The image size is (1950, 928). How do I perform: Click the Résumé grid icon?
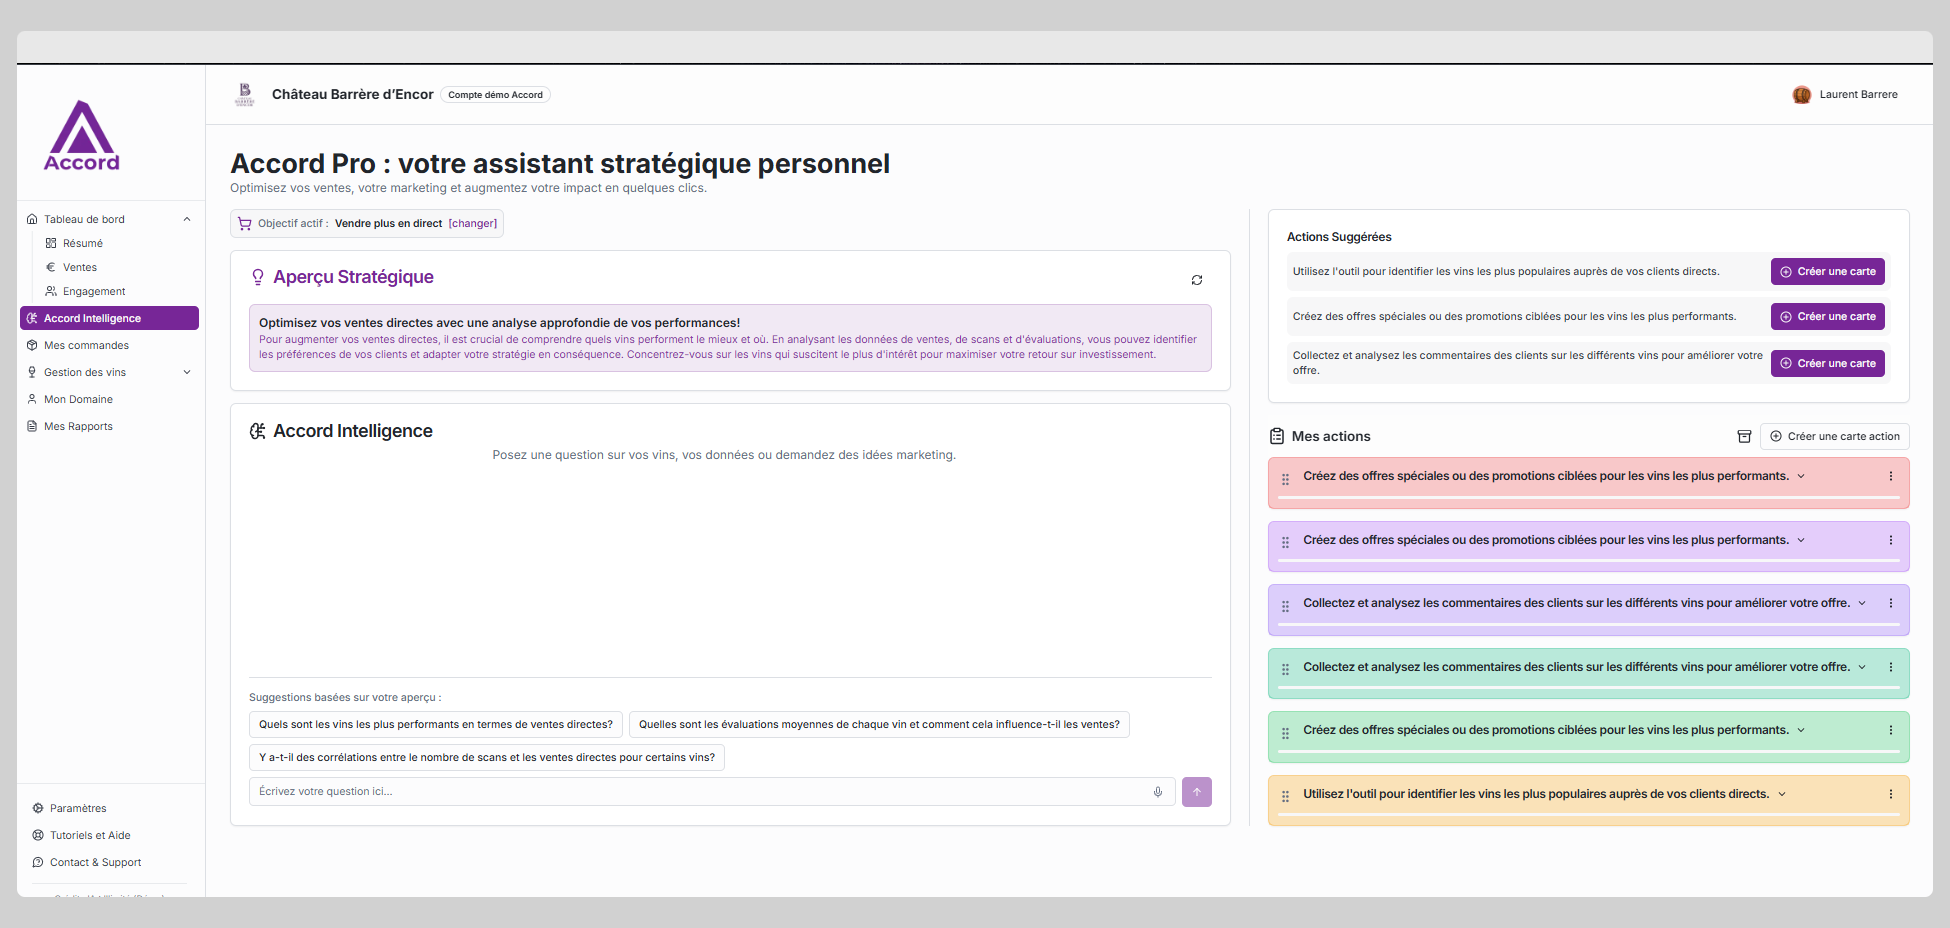coord(52,243)
